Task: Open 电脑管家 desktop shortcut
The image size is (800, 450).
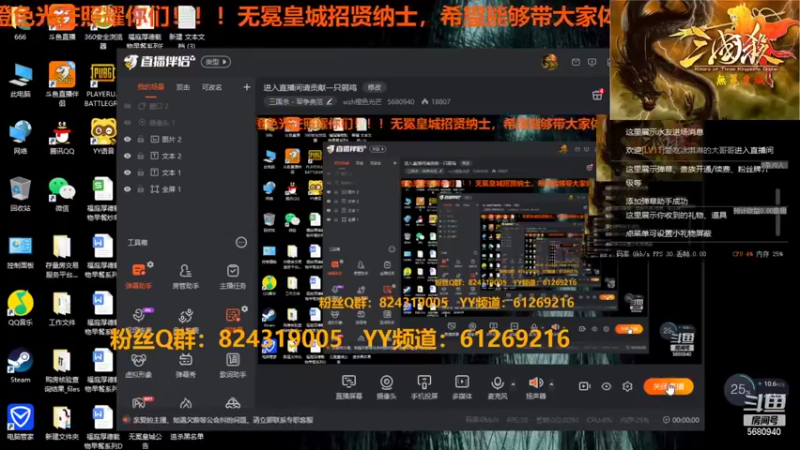Action: (x=20, y=422)
